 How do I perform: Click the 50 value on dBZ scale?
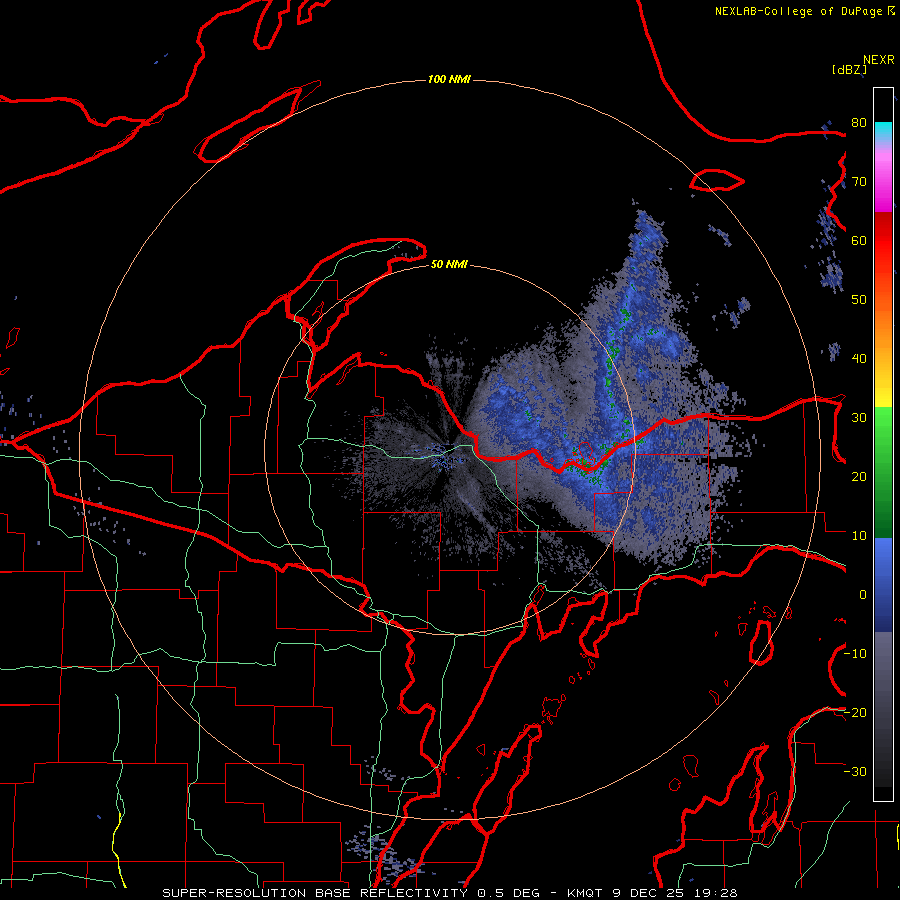859,300
